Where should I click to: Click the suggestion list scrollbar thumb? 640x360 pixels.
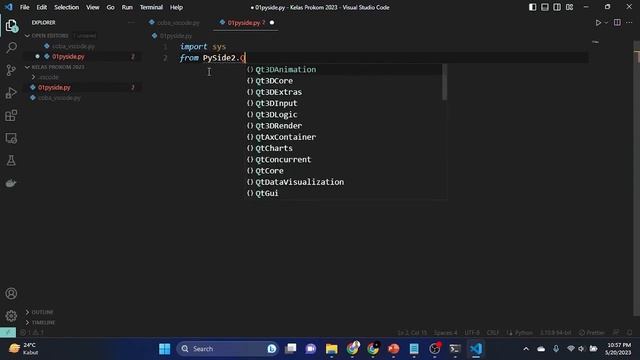[x=444, y=82]
